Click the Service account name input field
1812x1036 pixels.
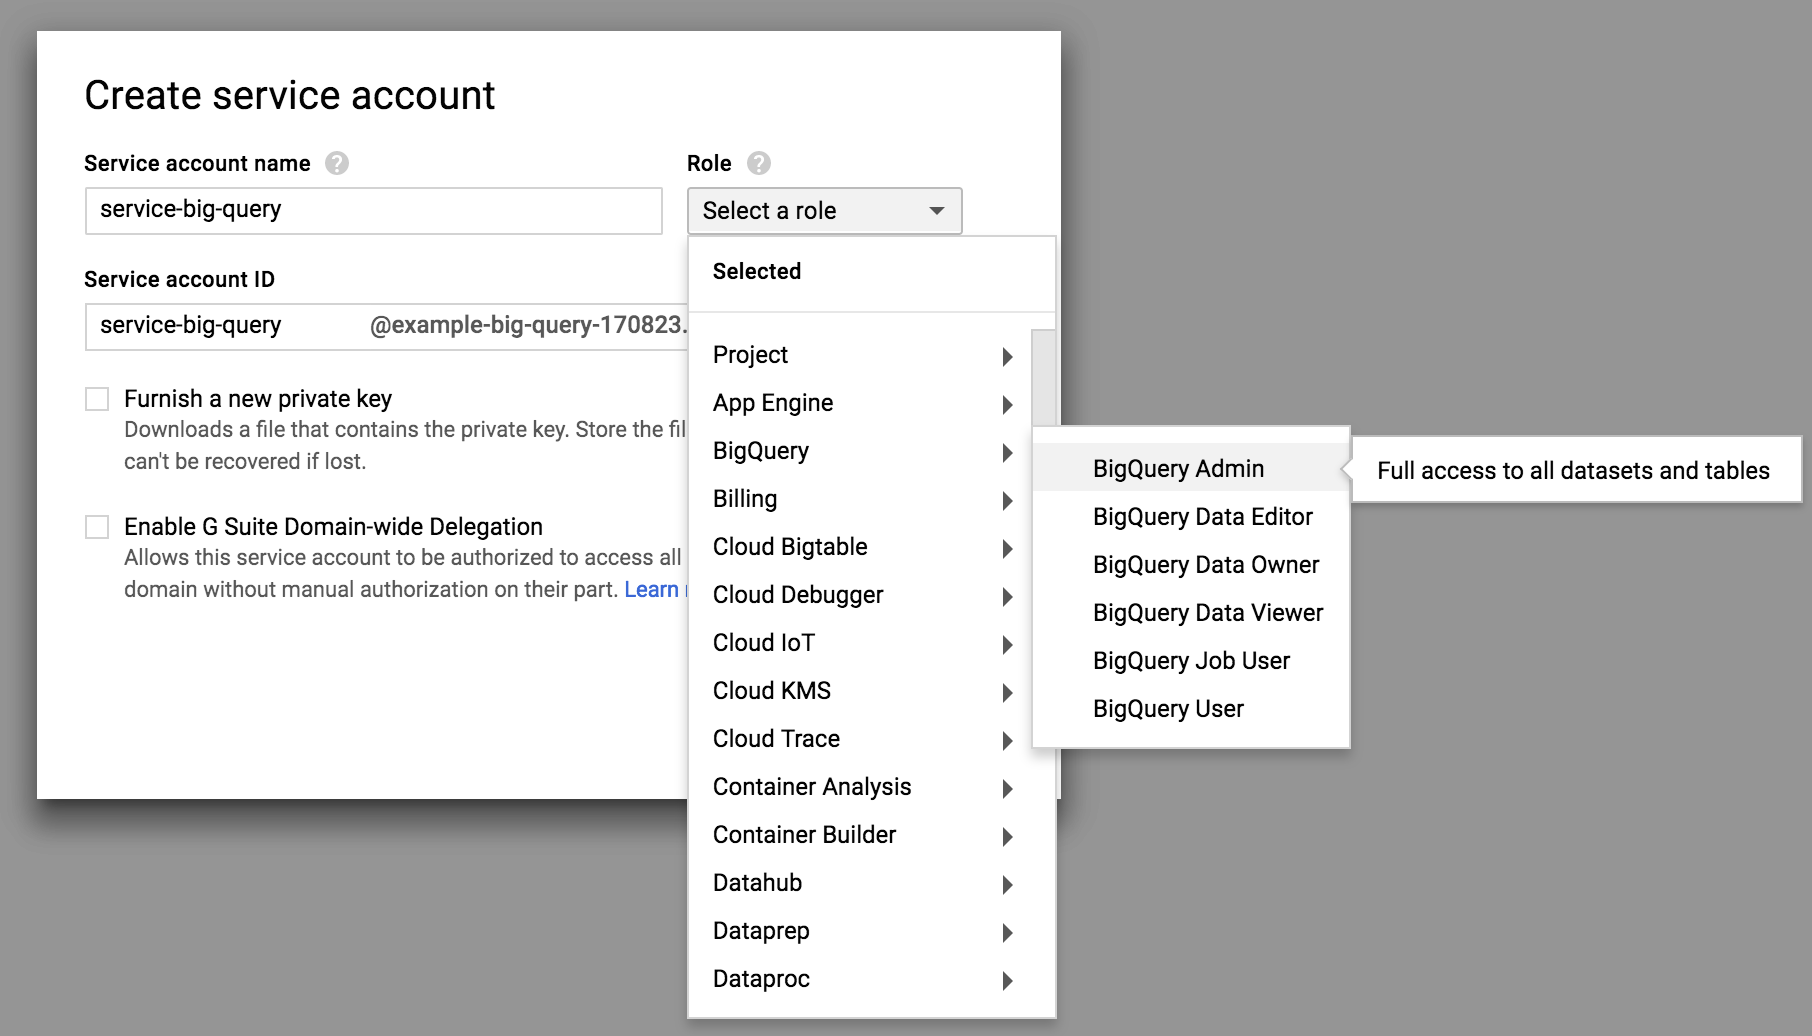tap(374, 211)
